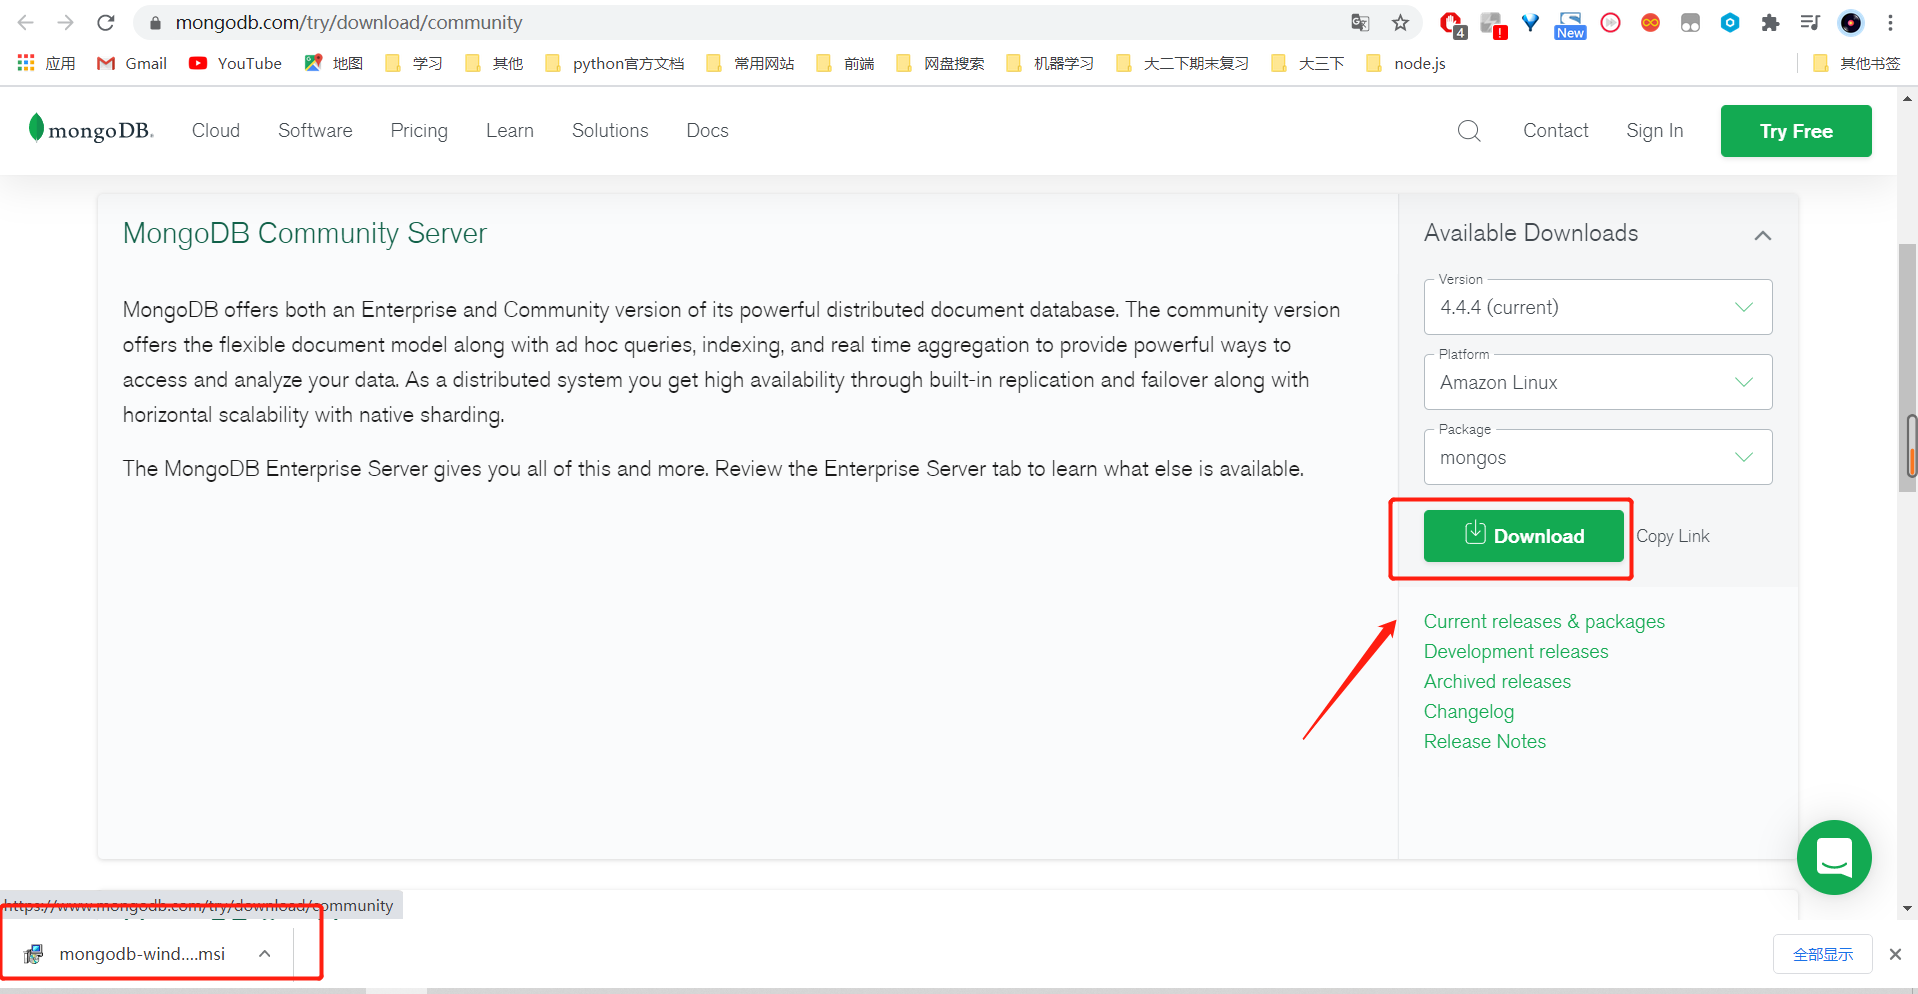Bookmark this page with the star icon

pyautogui.click(x=1400, y=22)
